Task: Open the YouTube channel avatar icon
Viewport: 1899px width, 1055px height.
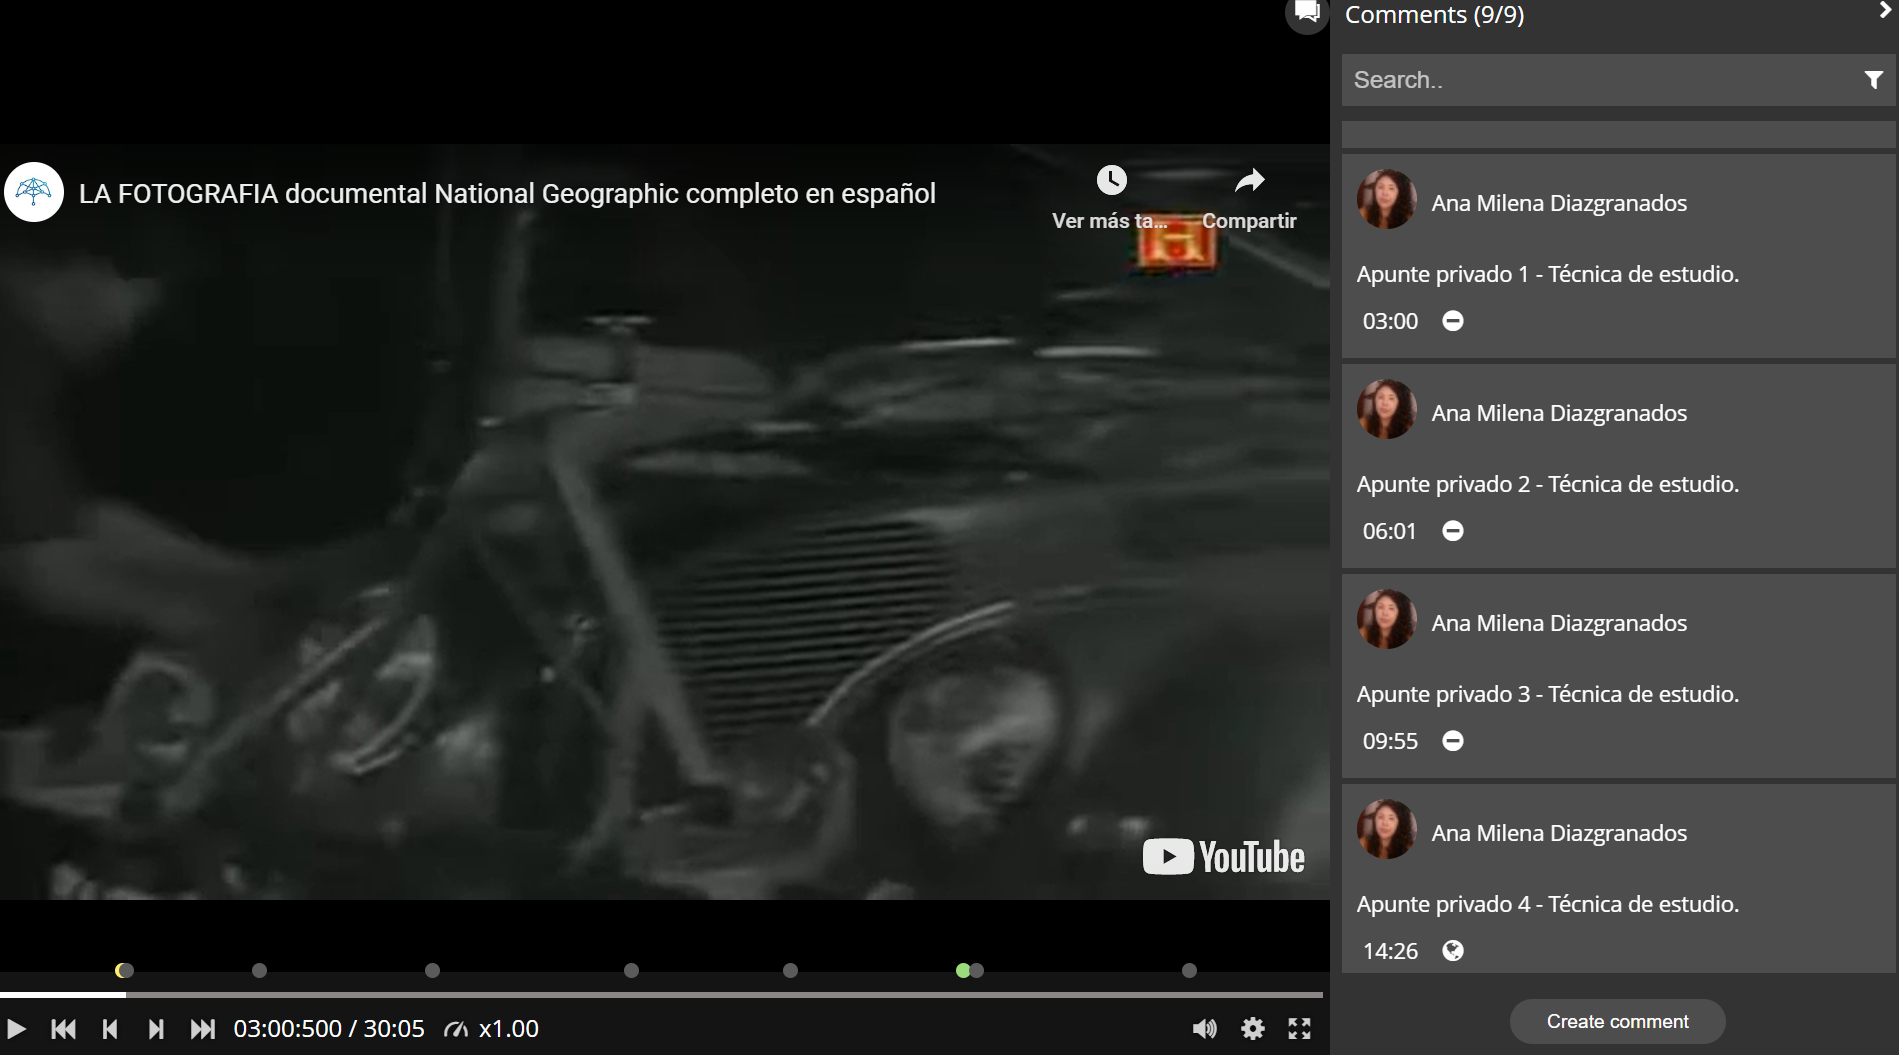Action: pos(34,192)
